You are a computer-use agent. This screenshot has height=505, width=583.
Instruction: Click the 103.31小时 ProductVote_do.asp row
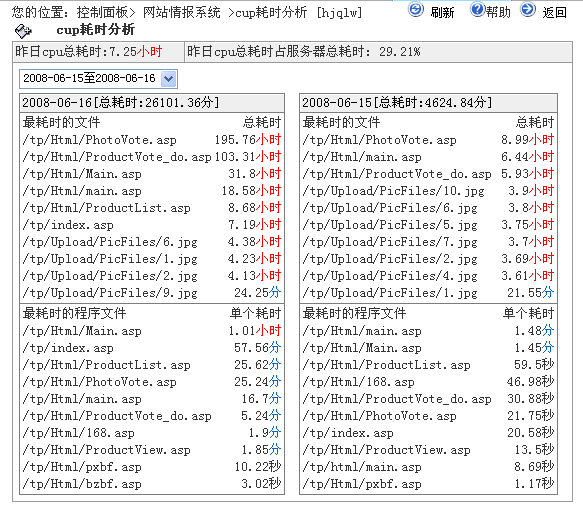click(x=152, y=157)
